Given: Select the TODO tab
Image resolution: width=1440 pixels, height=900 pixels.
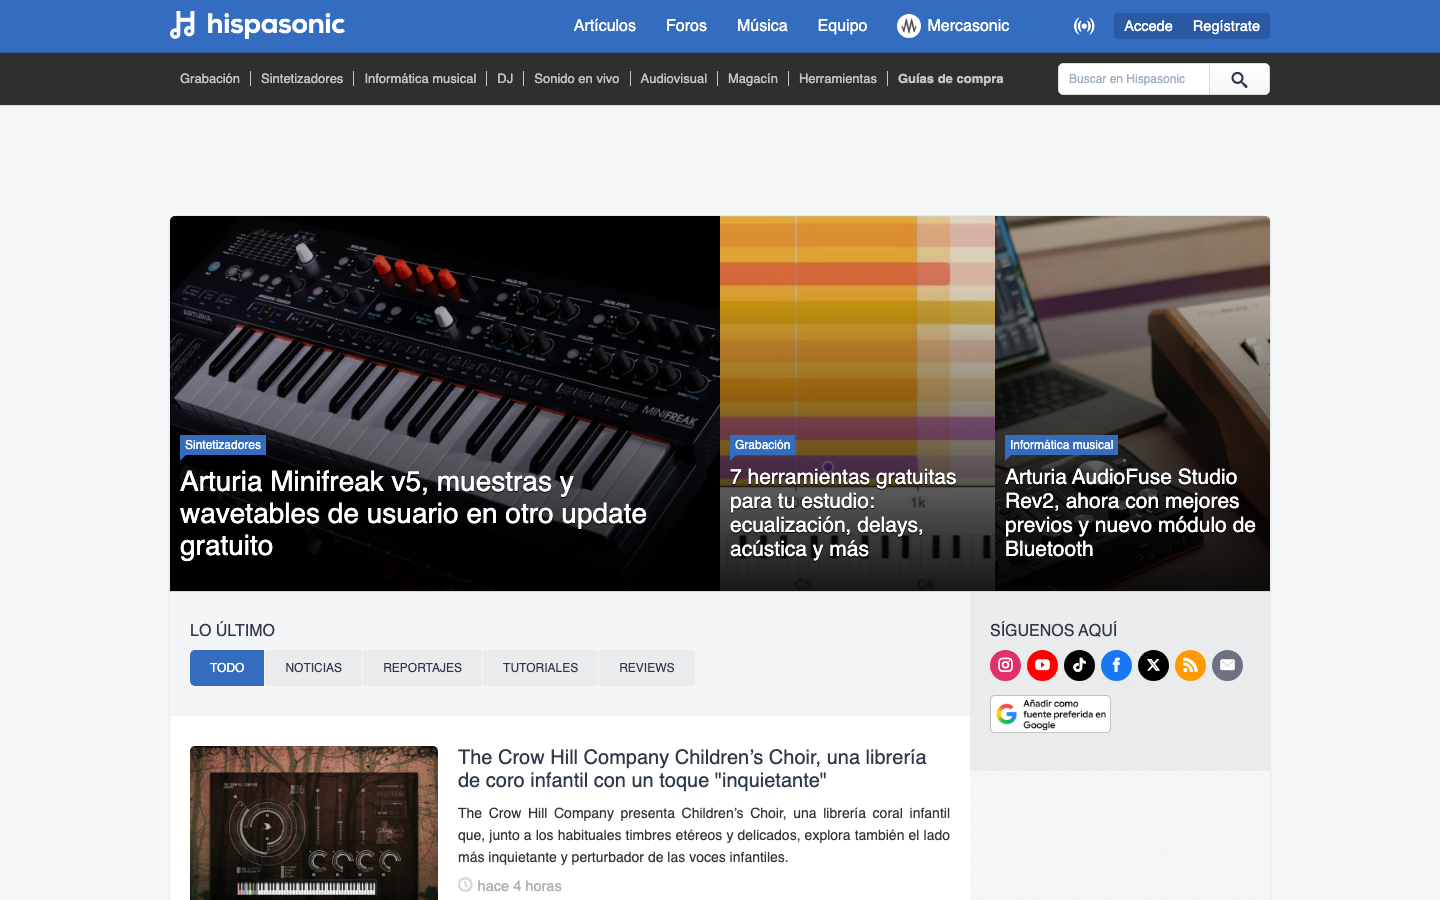Looking at the screenshot, I should tap(227, 668).
